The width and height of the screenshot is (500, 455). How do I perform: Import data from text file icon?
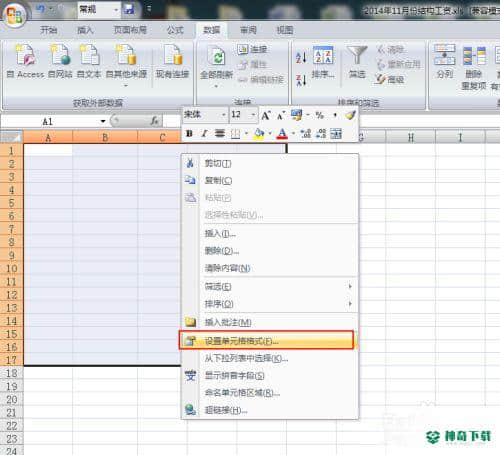[x=89, y=55]
